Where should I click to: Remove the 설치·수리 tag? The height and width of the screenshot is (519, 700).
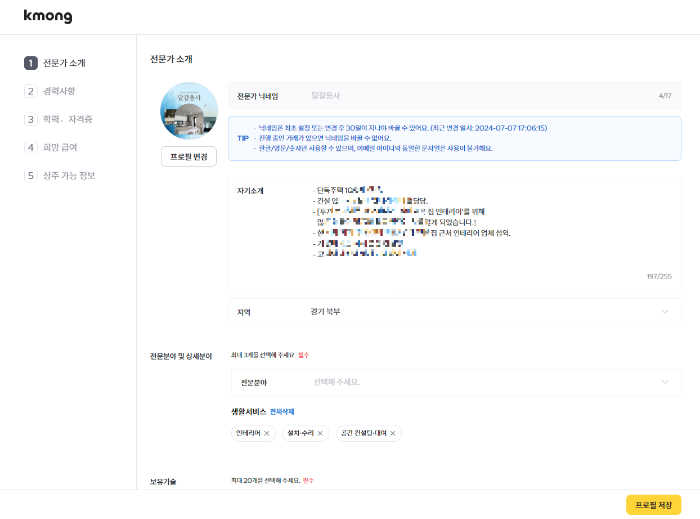click(x=320, y=433)
